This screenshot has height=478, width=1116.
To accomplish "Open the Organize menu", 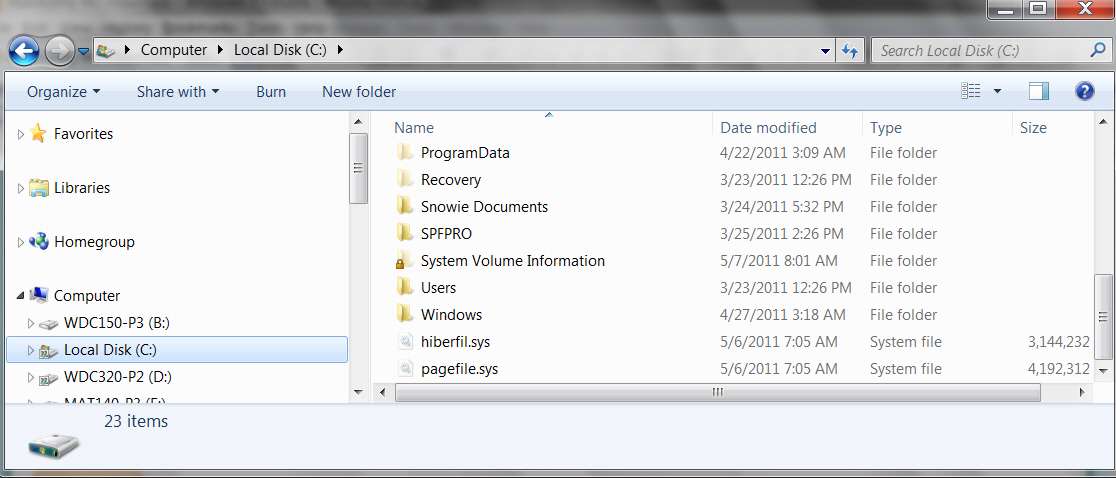I will coord(63,92).
